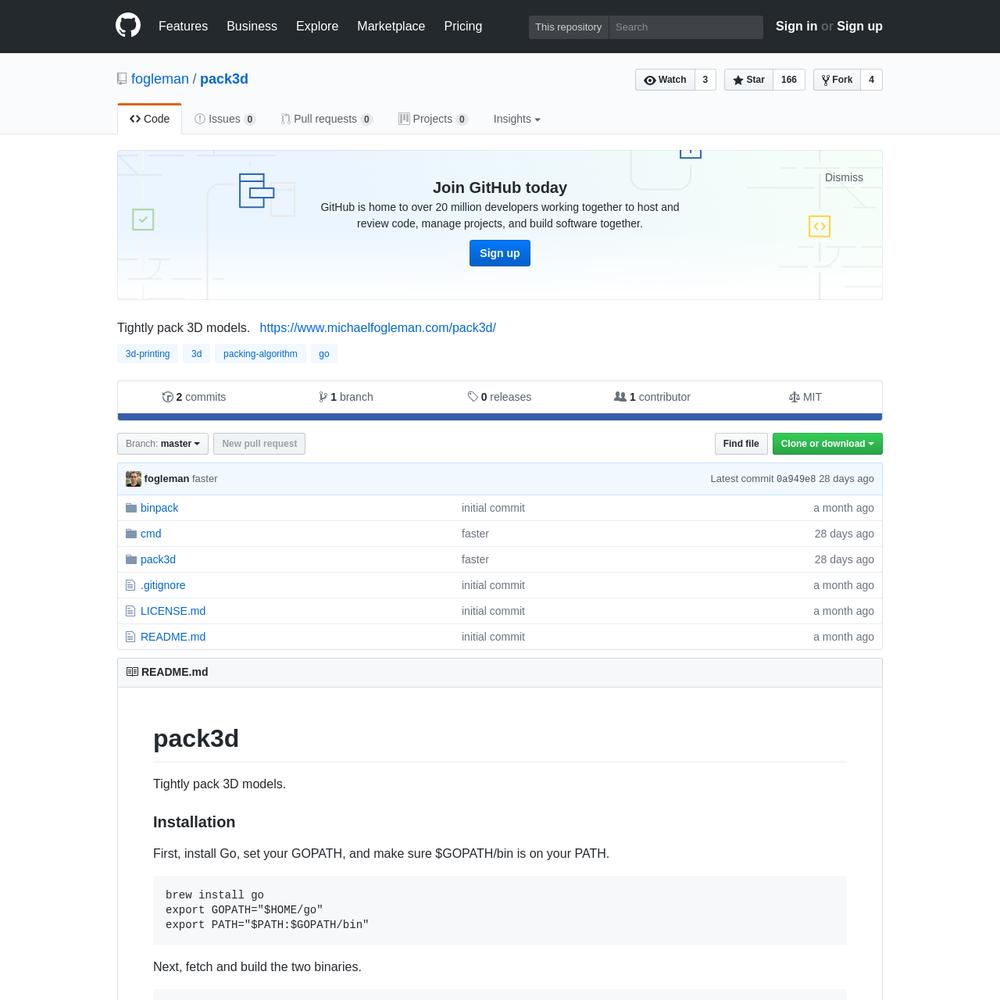Open latest commit hash 0a949e8

pos(795,479)
